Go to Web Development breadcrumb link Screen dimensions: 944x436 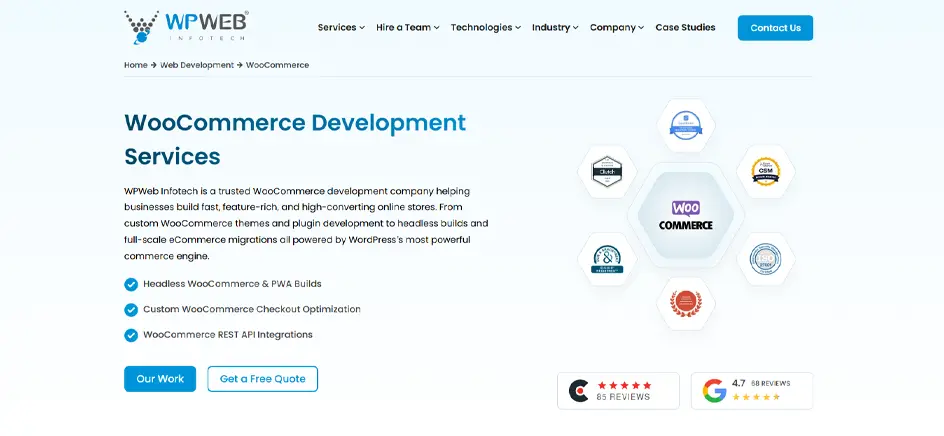197,65
